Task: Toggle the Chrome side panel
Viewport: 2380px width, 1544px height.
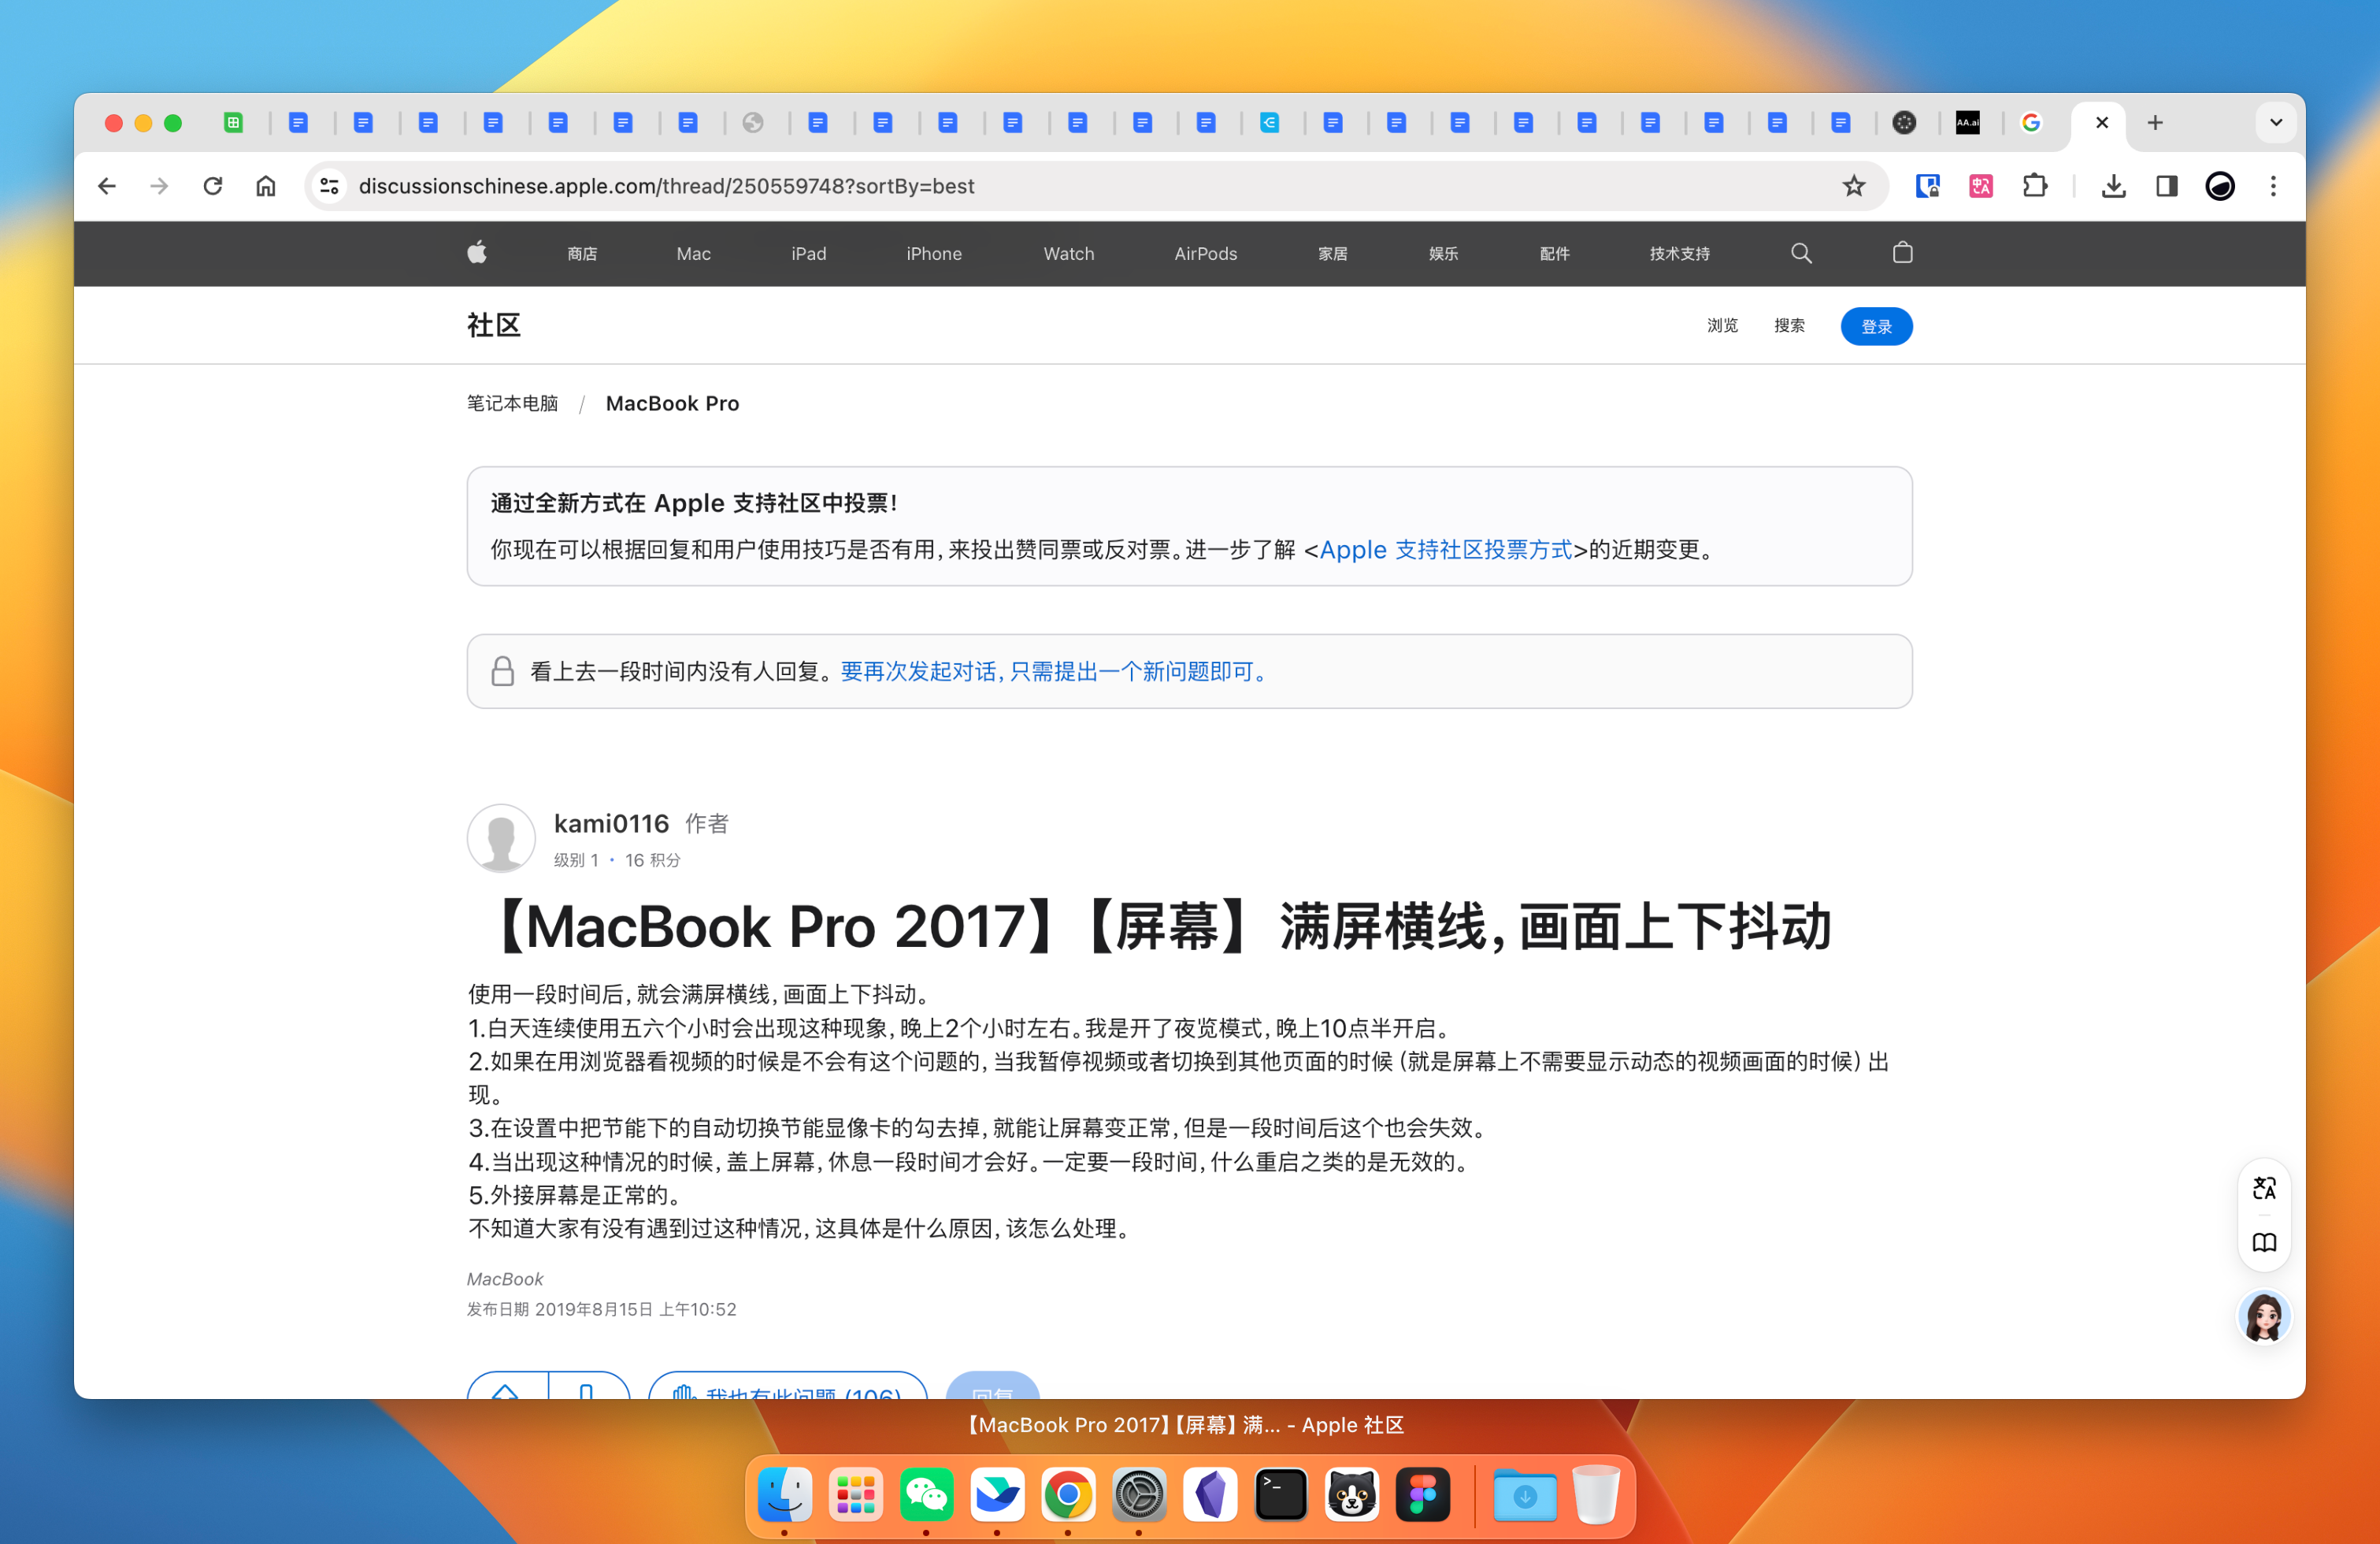Action: (2166, 186)
